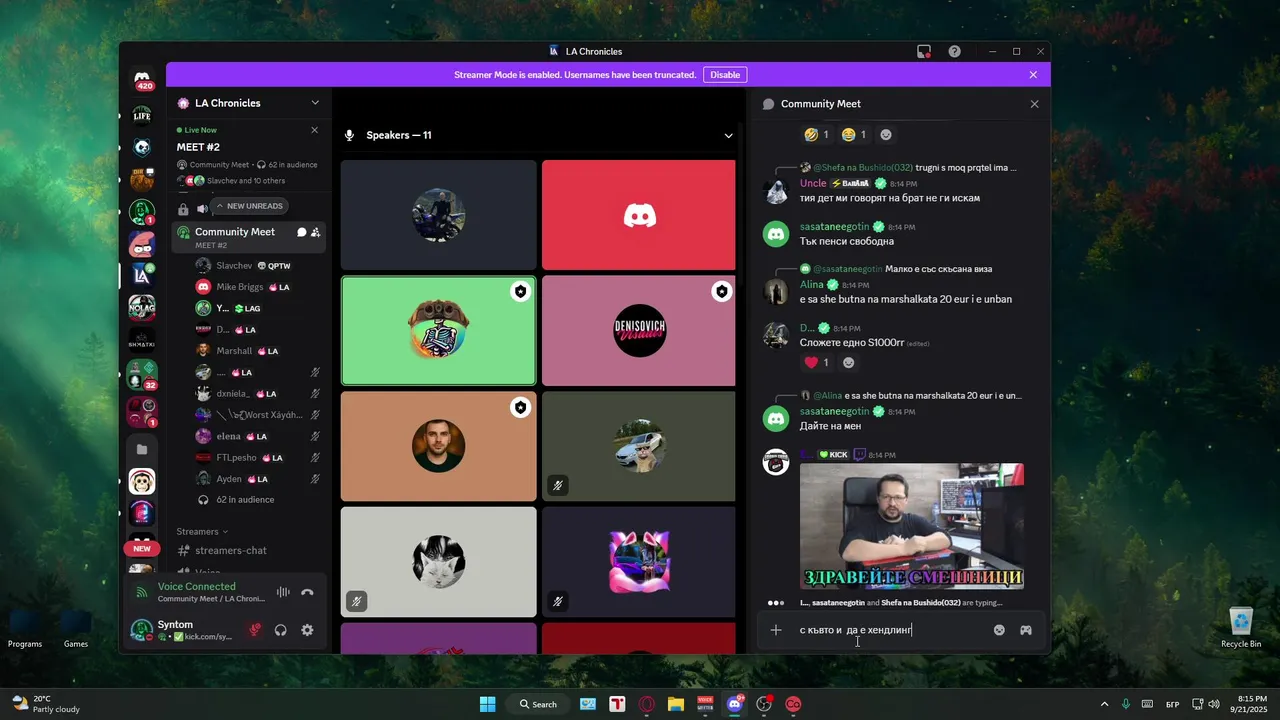Open Discord direct messages home icon
Viewport: 1280px width, 720px height.
[142, 78]
